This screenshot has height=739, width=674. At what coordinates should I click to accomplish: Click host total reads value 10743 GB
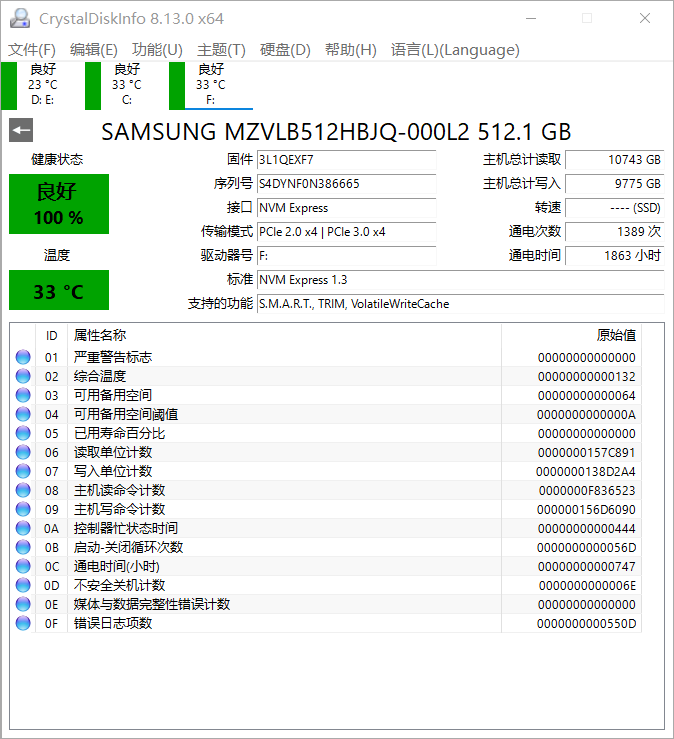[615, 160]
